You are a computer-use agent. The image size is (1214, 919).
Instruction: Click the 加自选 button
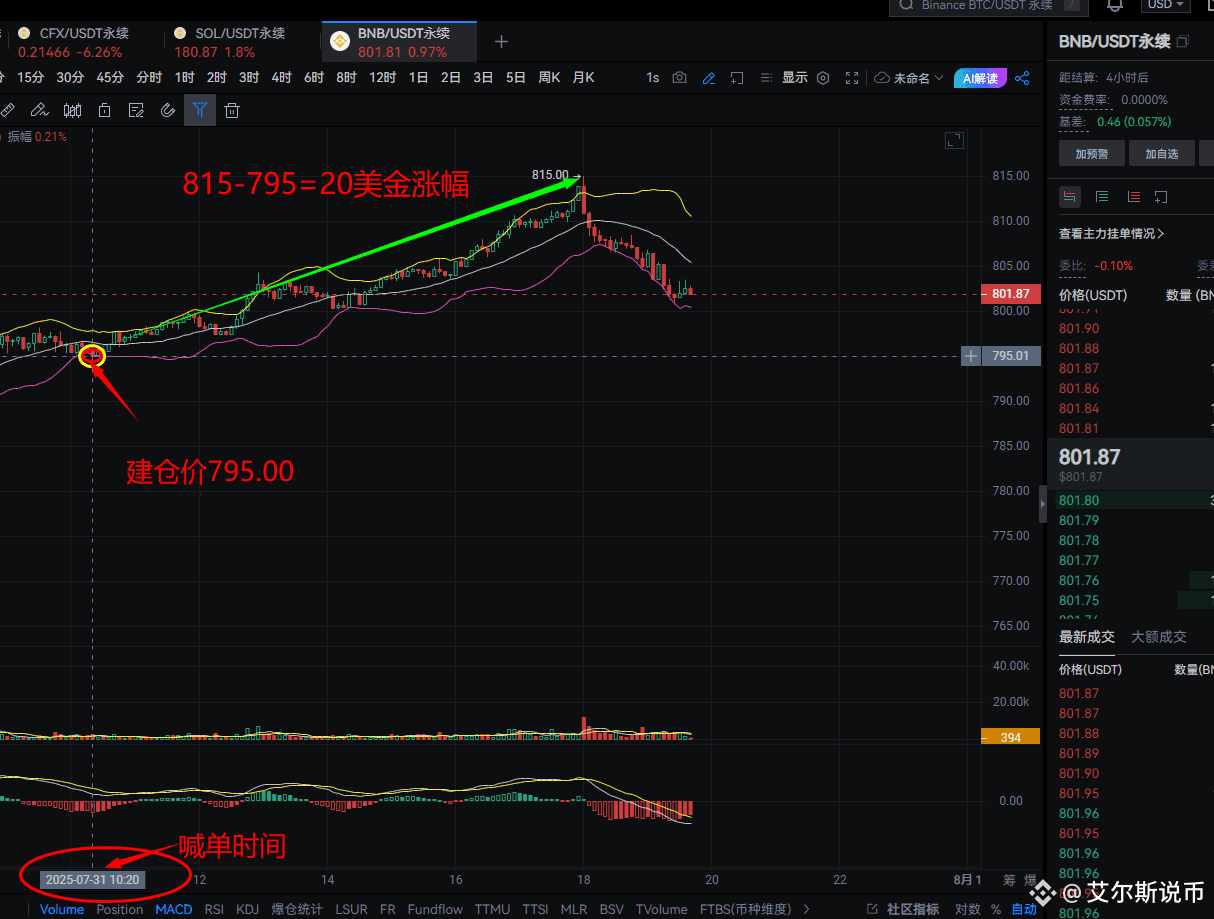coord(1162,154)
